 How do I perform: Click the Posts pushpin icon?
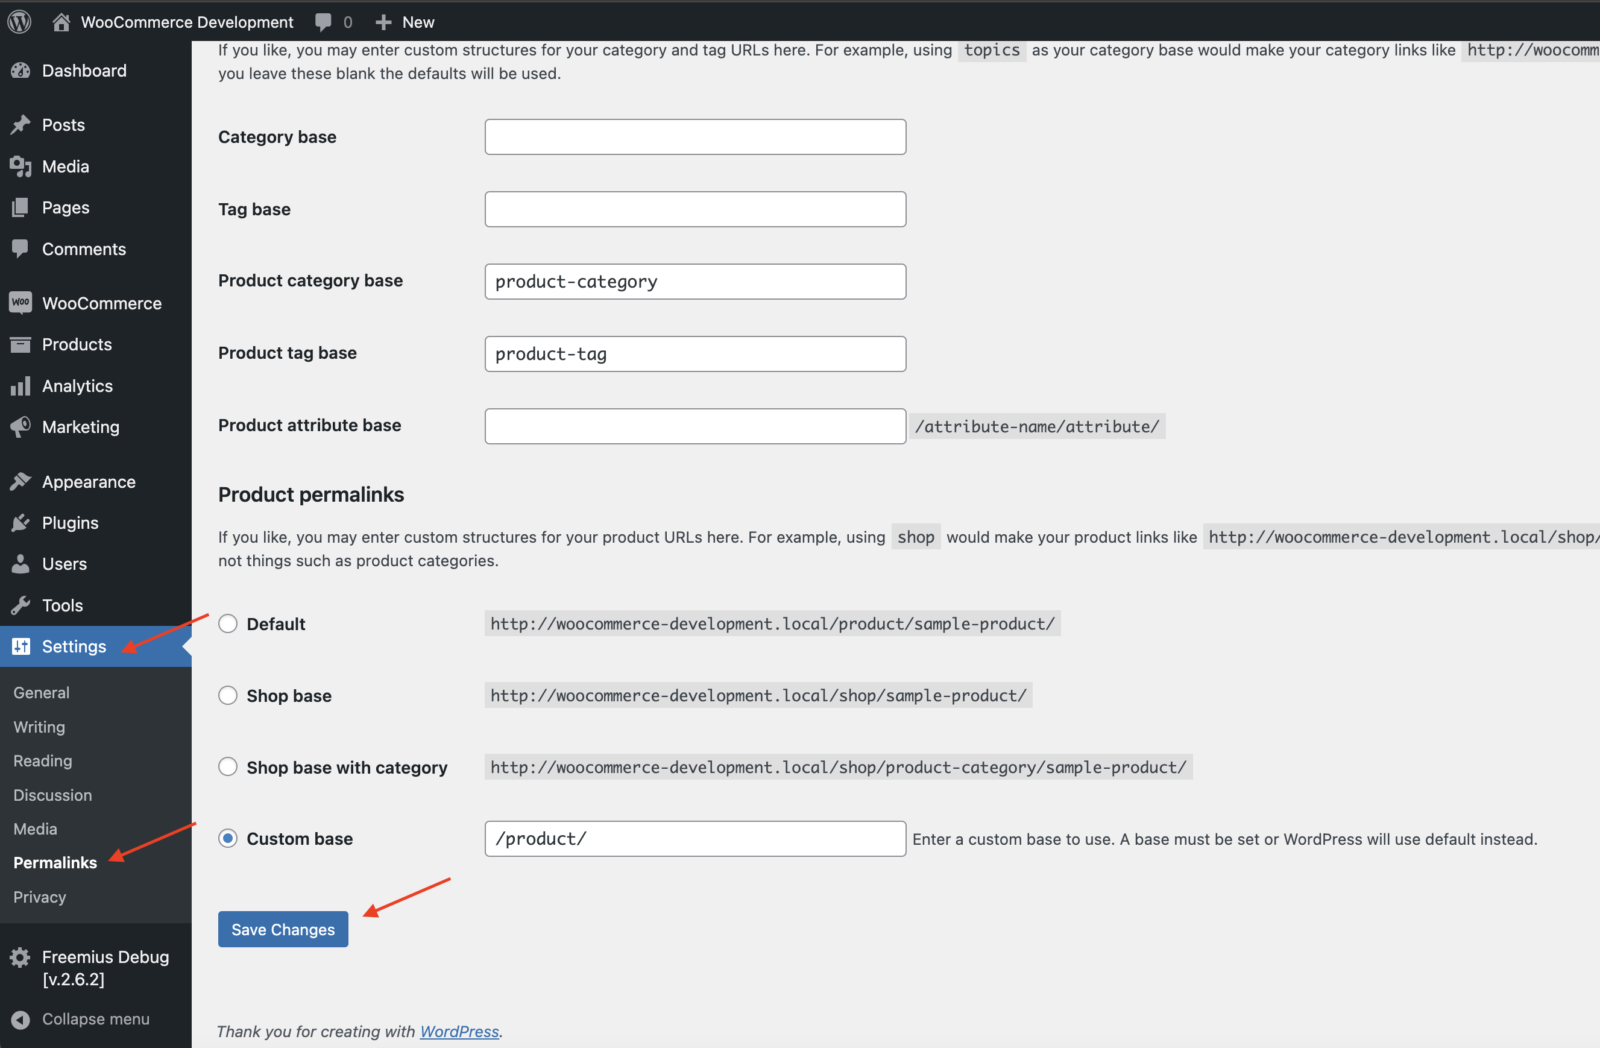point(20,125)
